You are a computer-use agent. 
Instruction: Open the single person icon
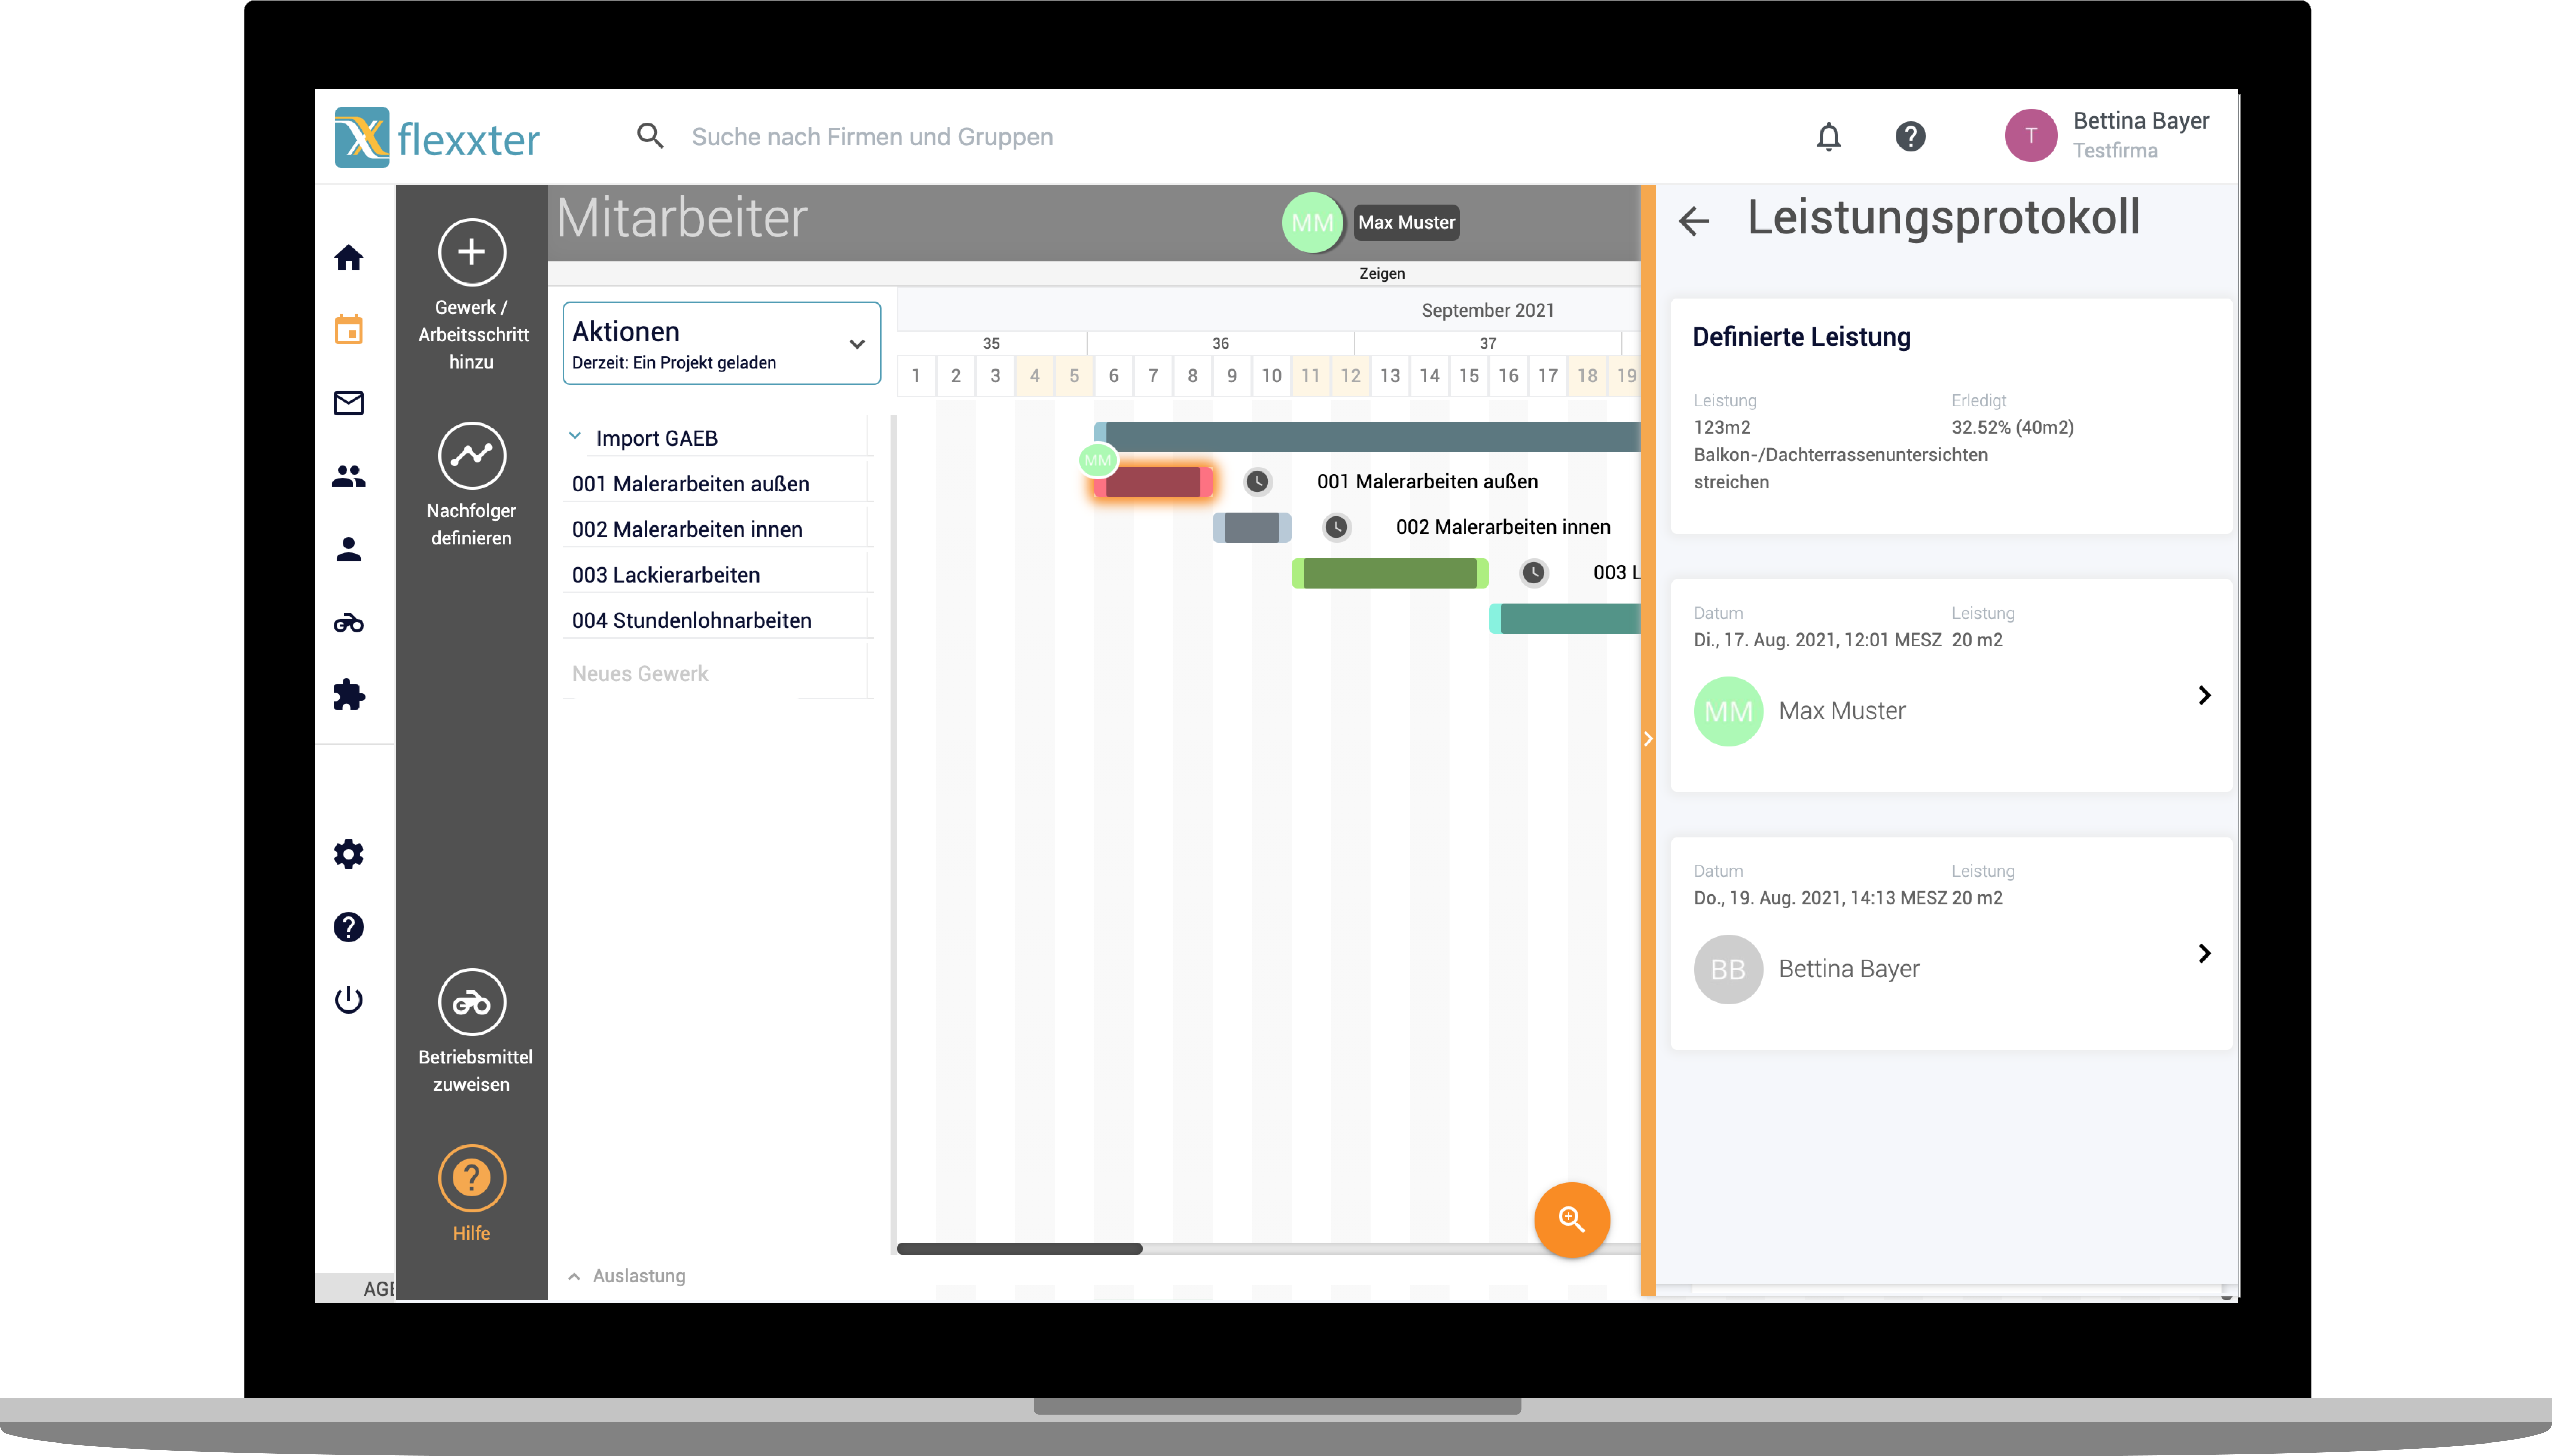(348, 549)
